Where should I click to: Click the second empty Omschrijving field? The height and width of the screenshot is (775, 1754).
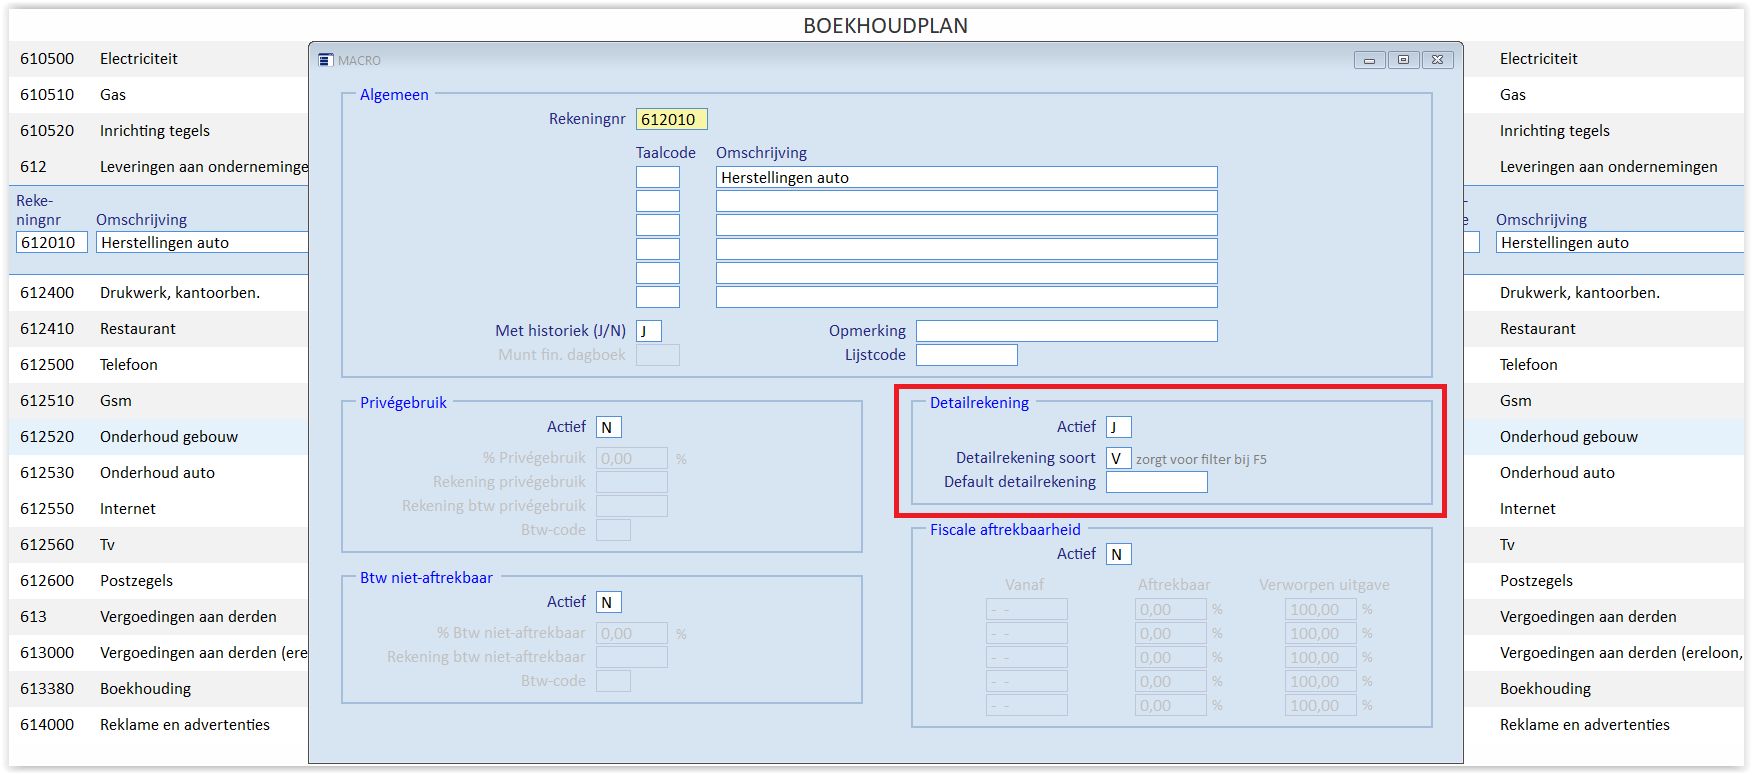(x=966, y=225)
